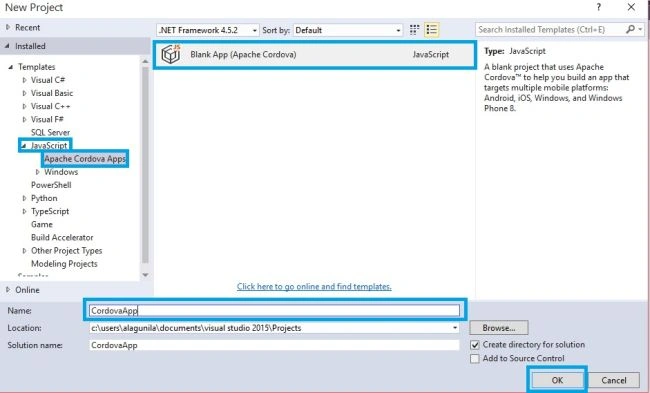Switch to medium icons list view
650x393 pixels.
tap(432, 30)
